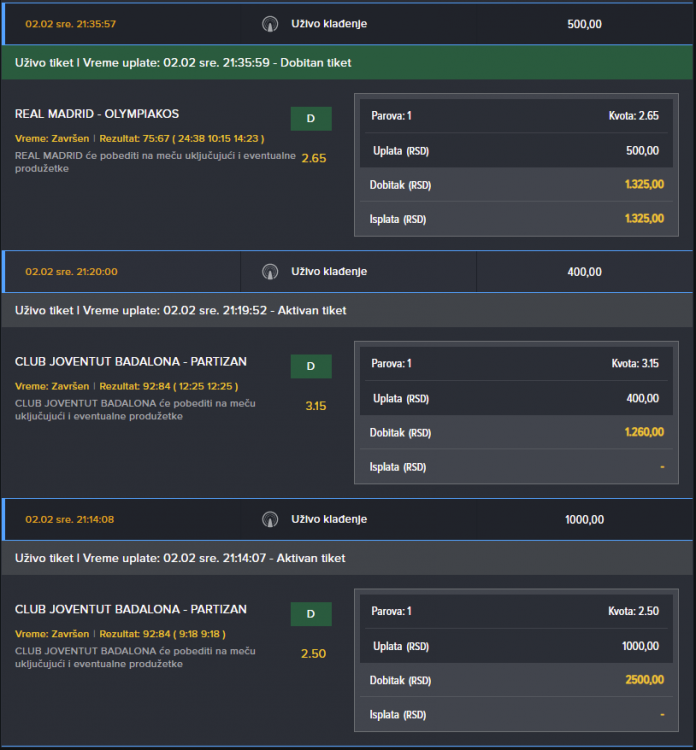
Task: Click the live betting icon on the 21:14:08 ticket
Action: pos(269,519)
